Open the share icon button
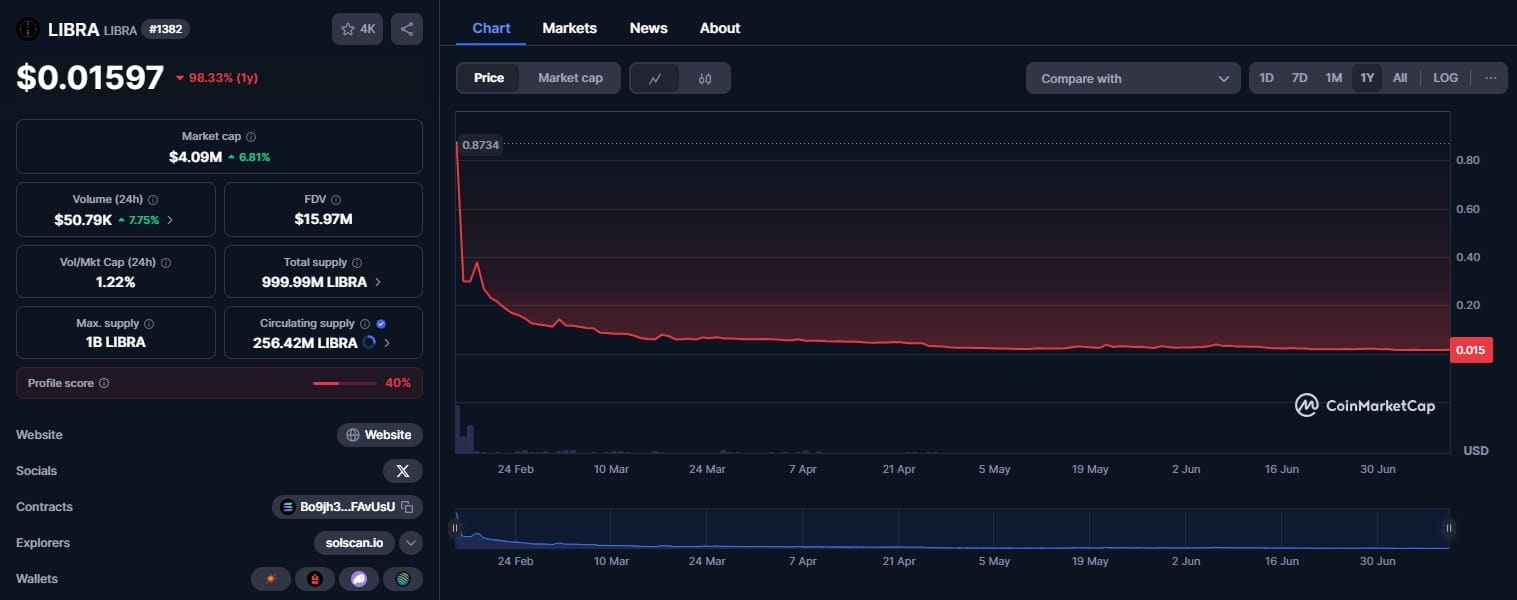1517x600 pixels. (407, 29)
